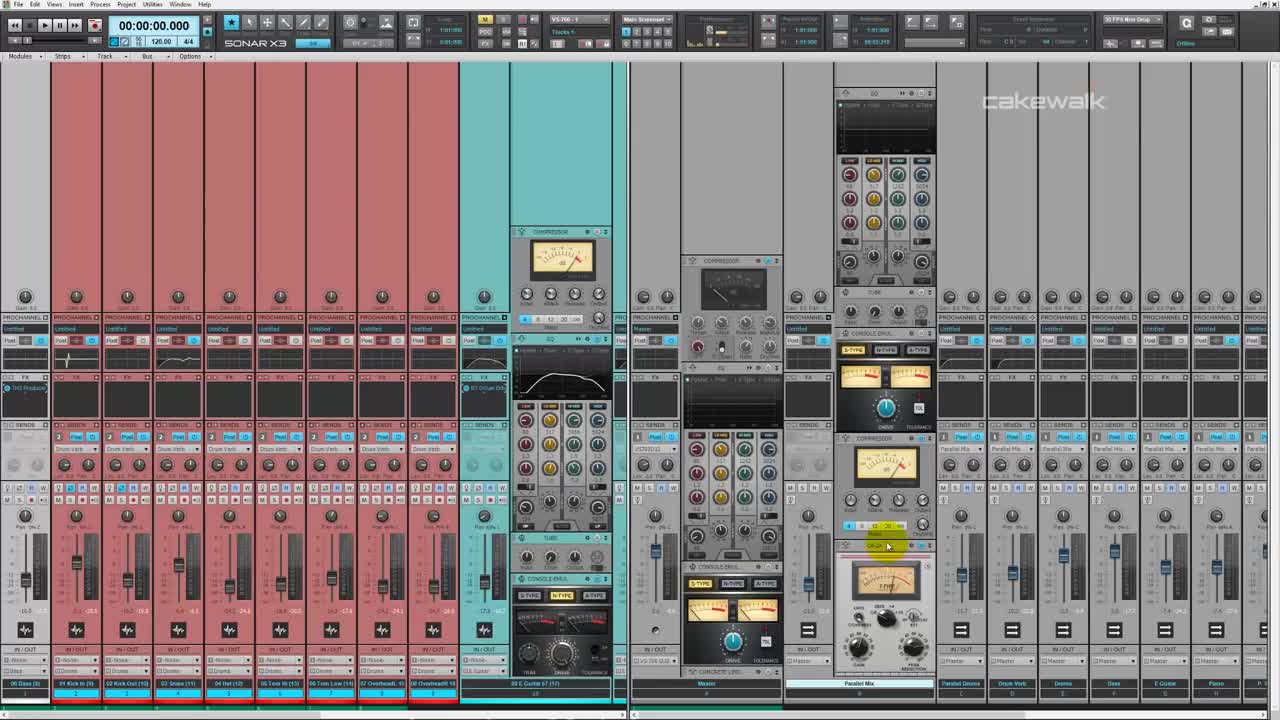1280x720 pixels.
Task: Open the Modules dropdown menu
Action: (x=23, y=56)
